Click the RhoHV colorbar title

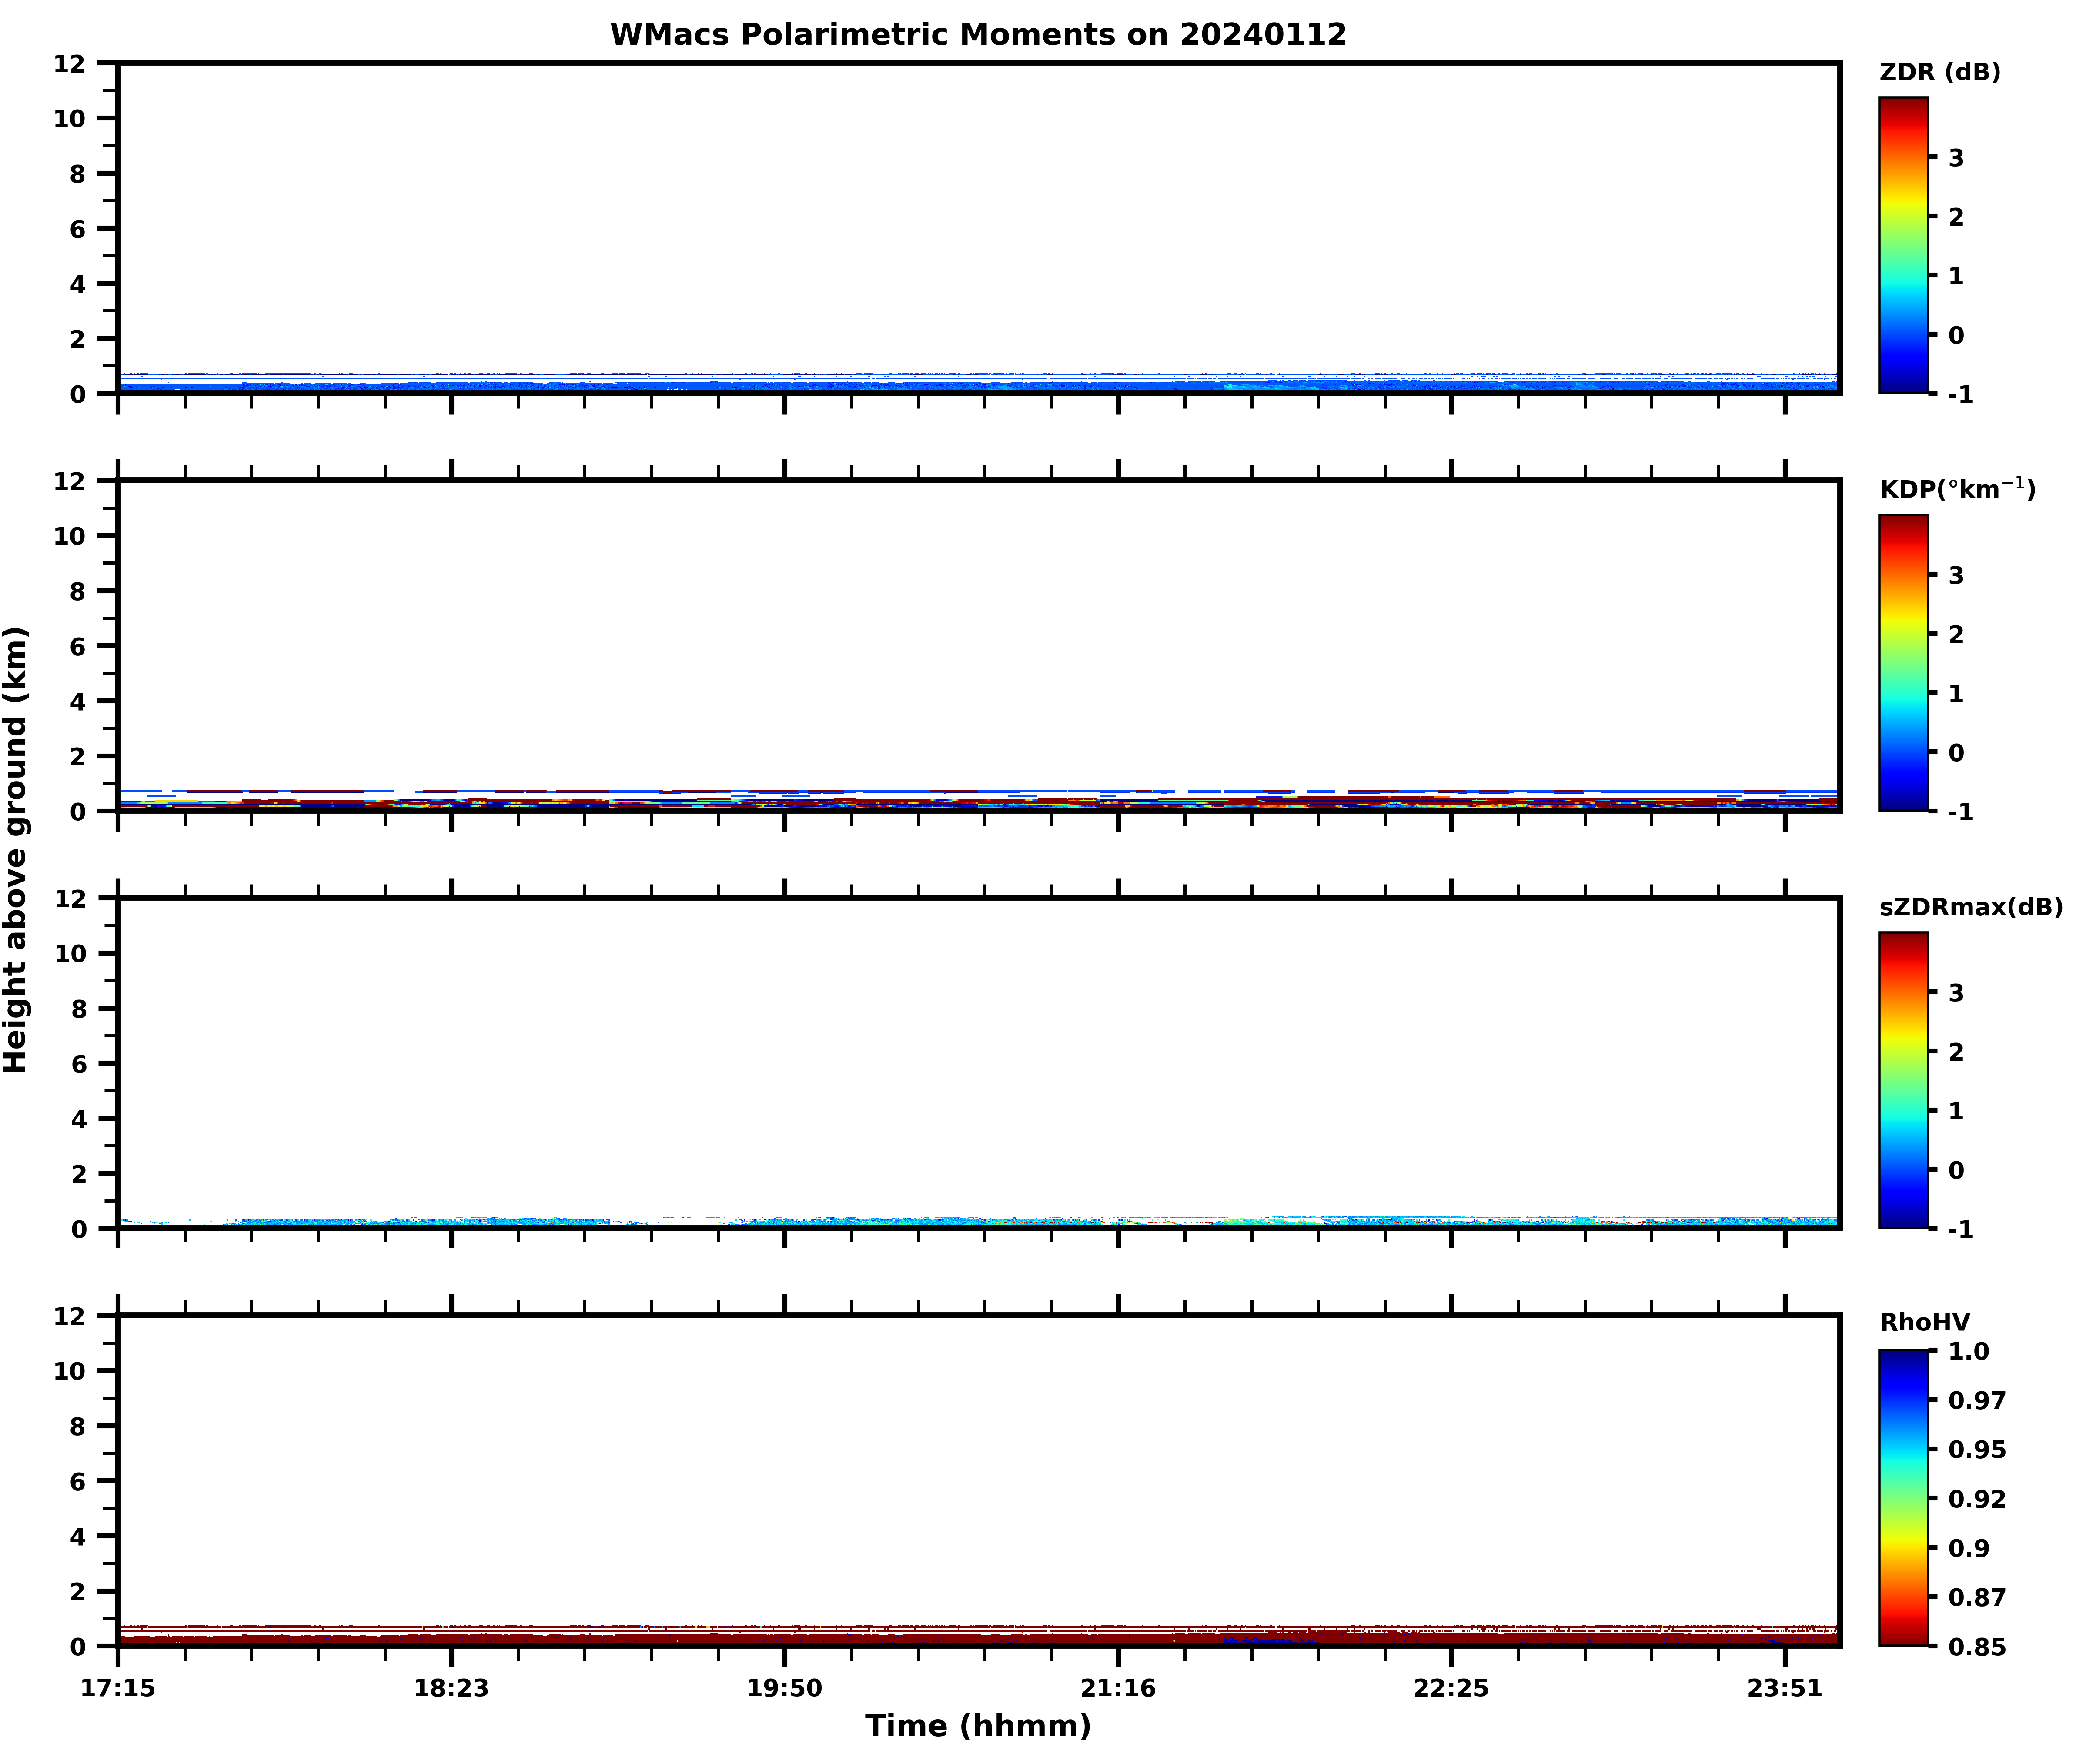pos(1925,1323)
